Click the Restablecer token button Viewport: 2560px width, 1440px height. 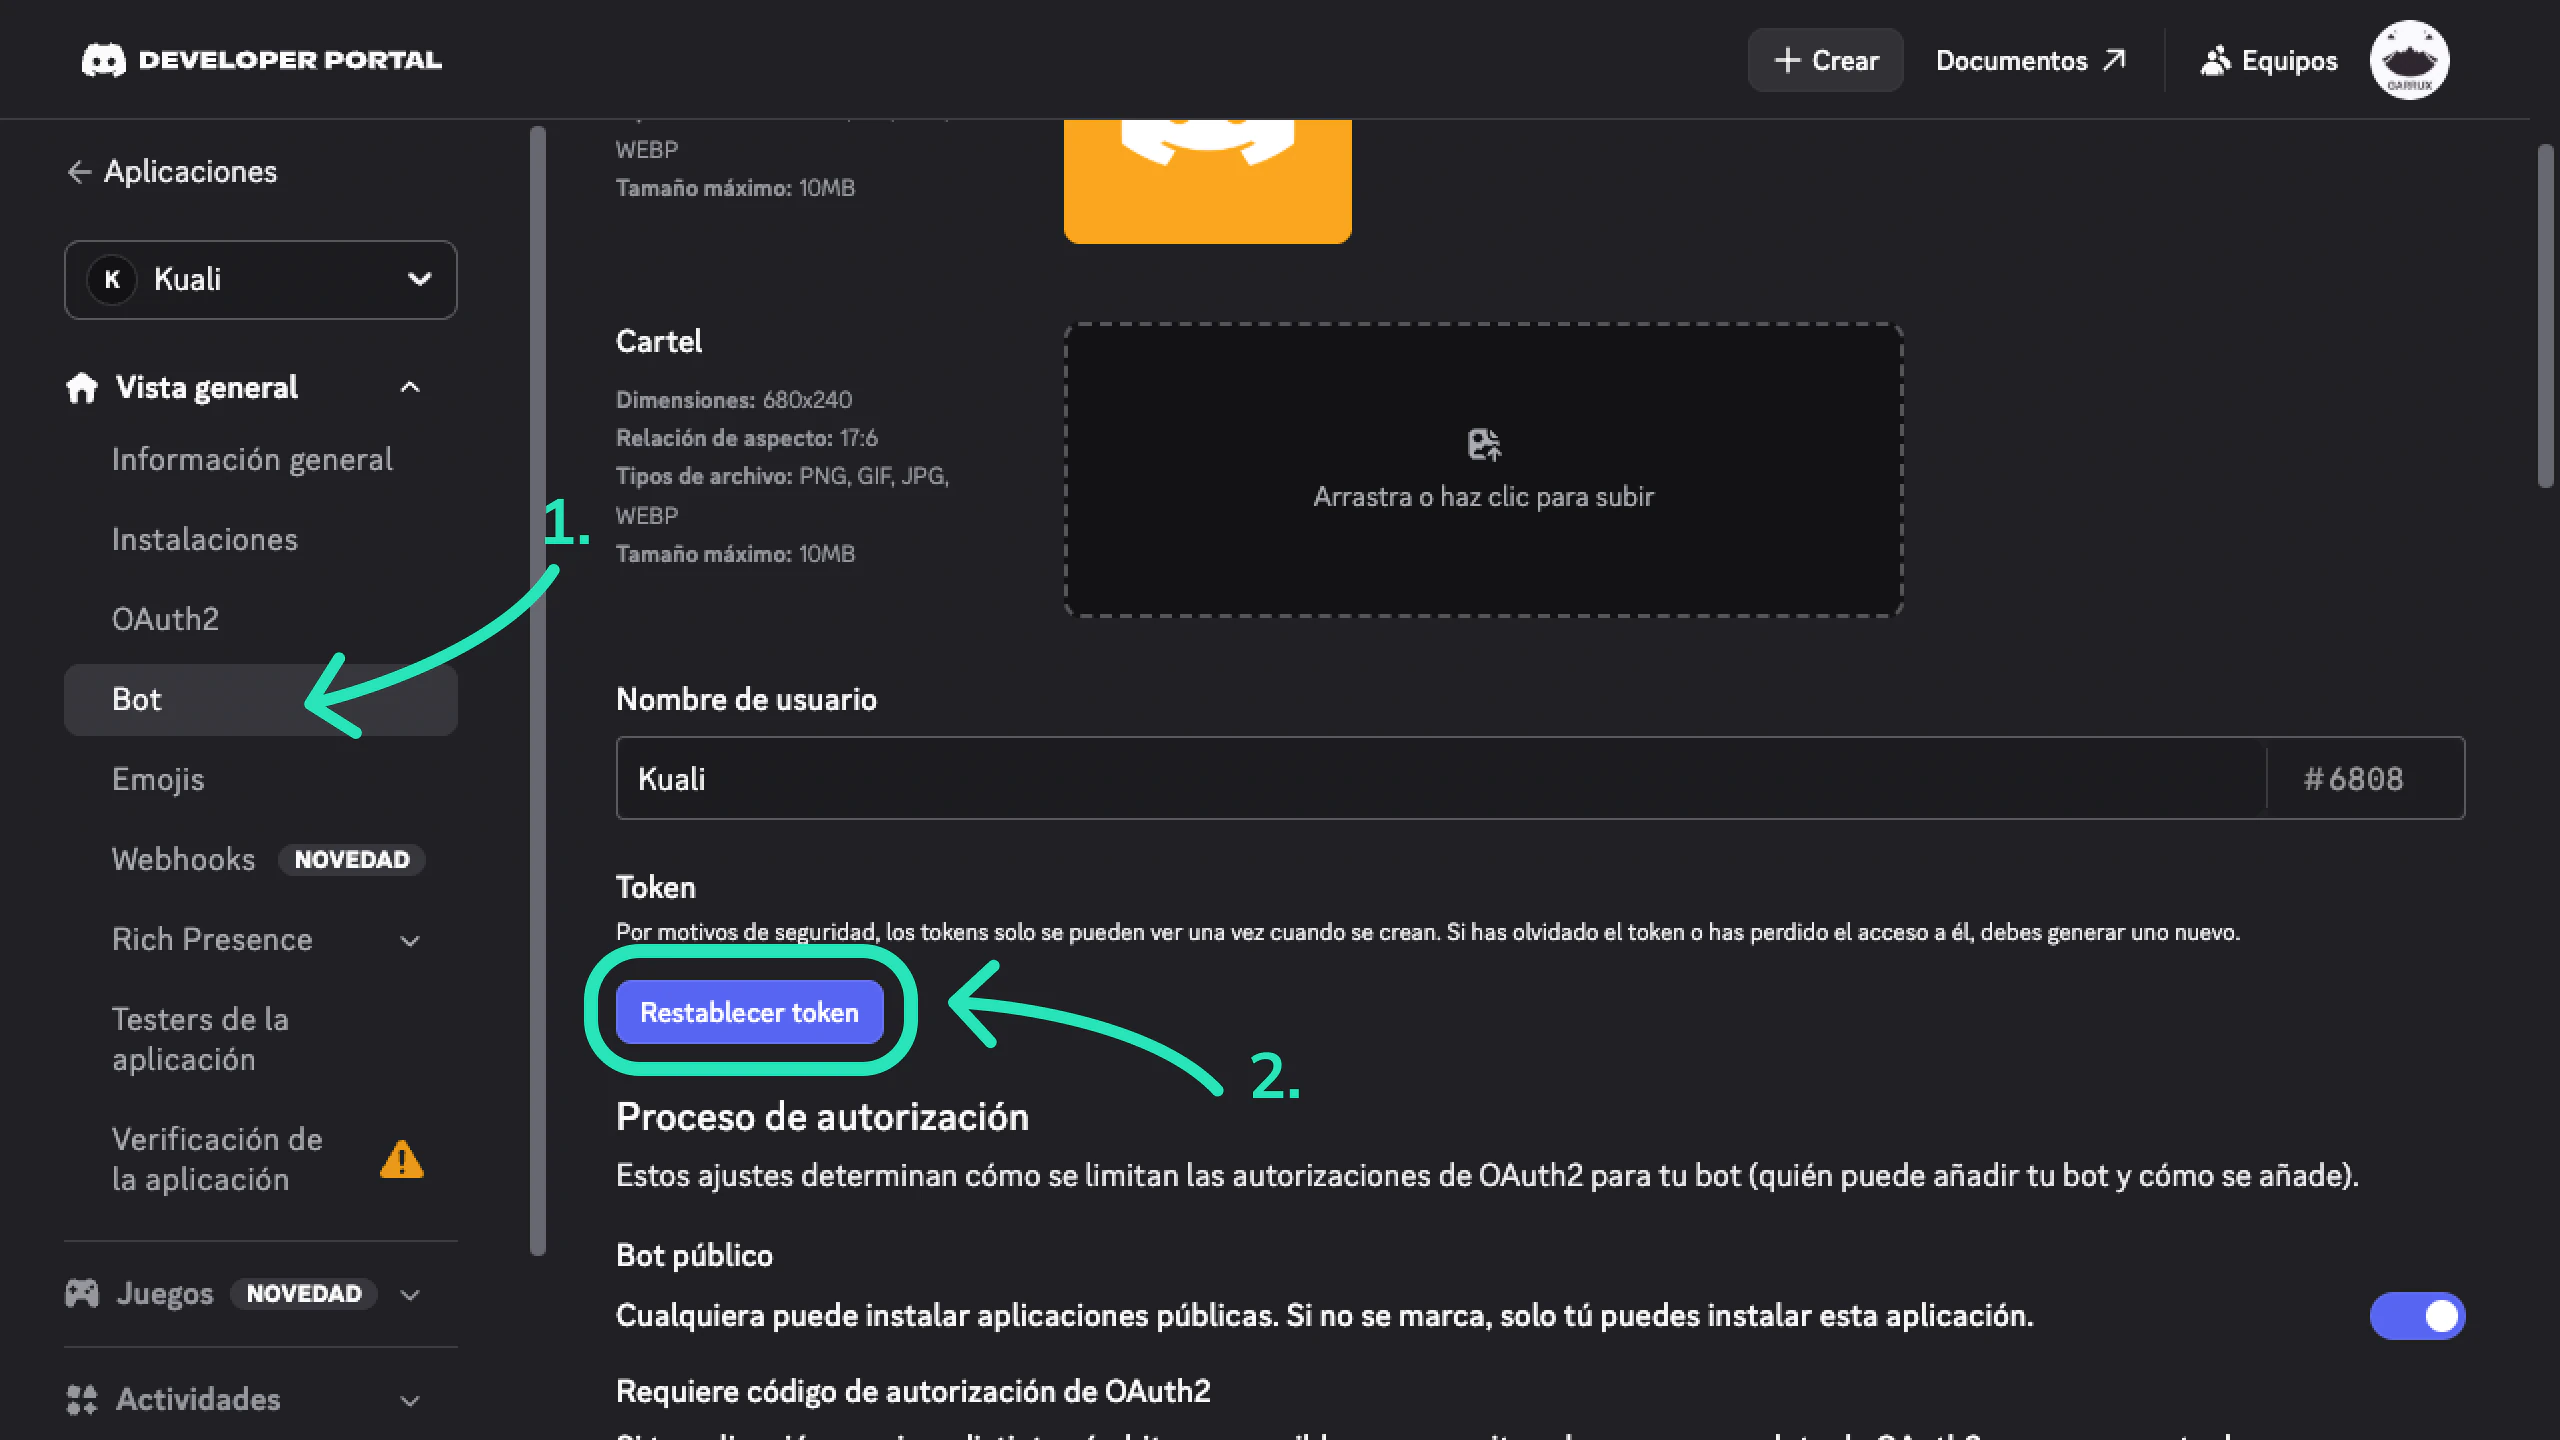click(x=749, y=1012)
